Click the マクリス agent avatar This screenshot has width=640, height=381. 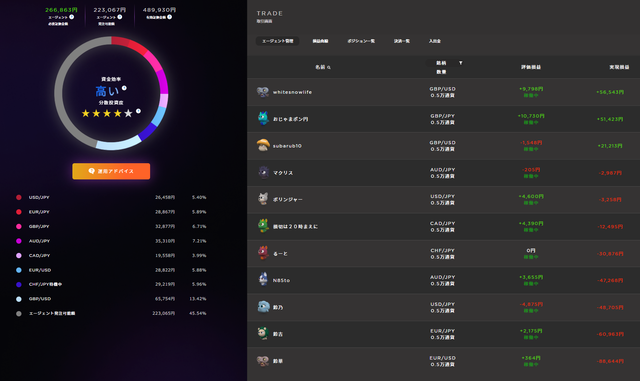pyautogui.click(x=263, y=172)
